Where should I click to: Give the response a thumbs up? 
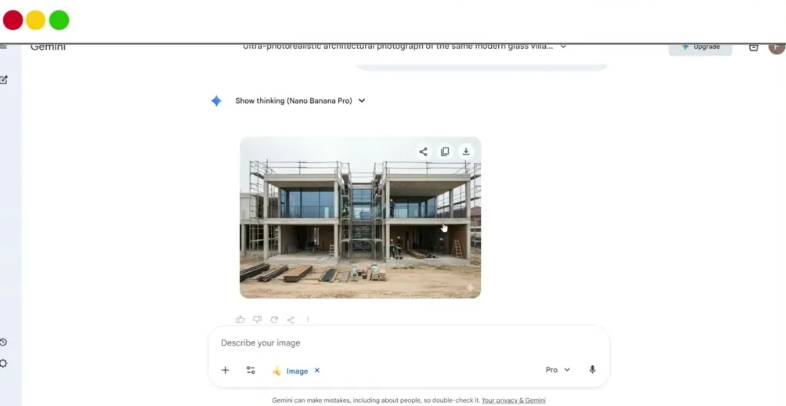(x=240, y=320)
